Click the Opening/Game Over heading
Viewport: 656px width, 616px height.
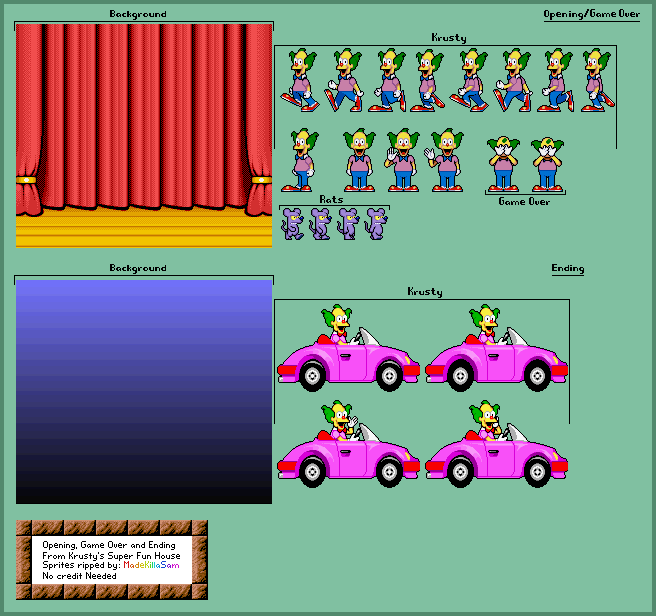[x=592, y=14]
